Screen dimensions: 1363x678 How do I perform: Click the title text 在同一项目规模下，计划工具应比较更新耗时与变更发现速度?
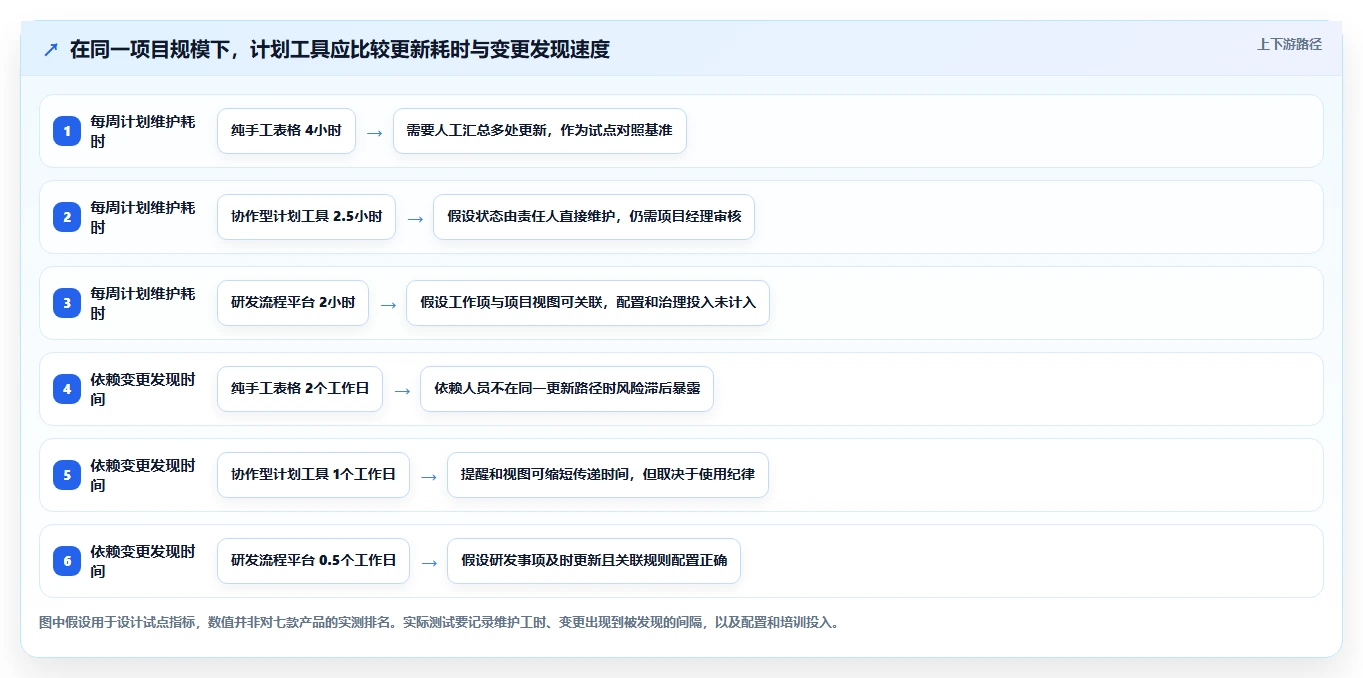coord(339,49)
